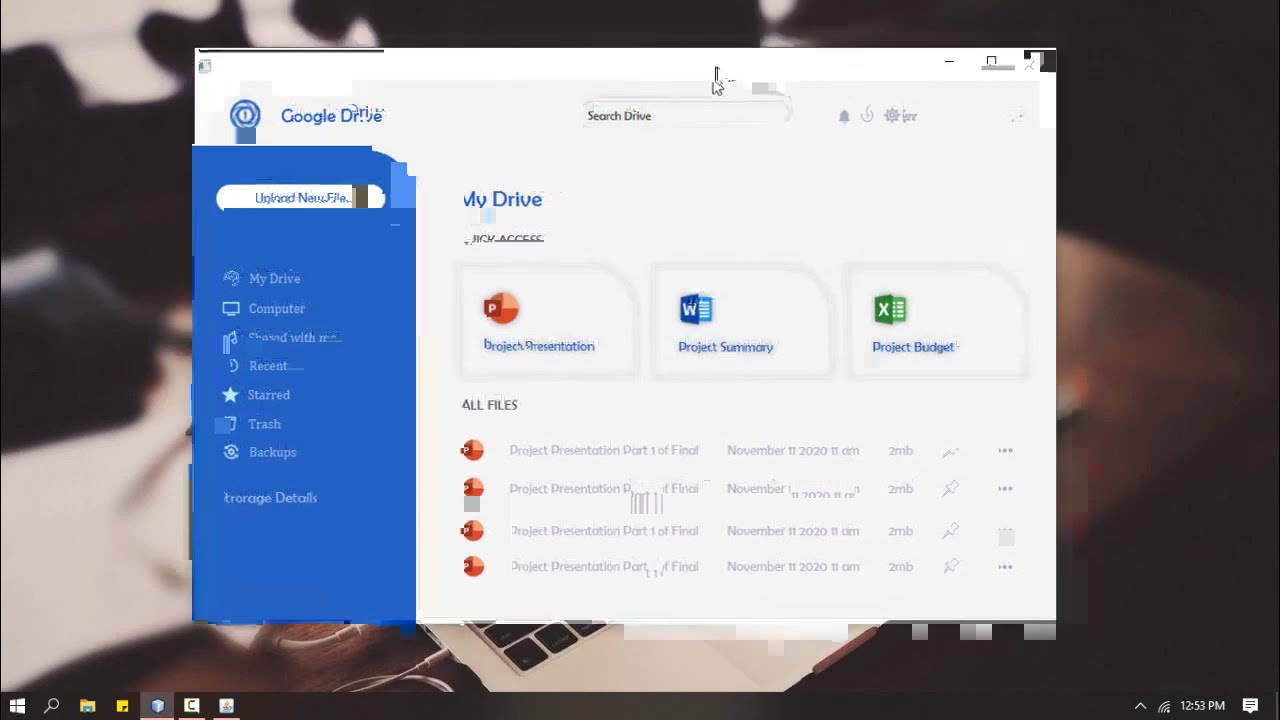Open the notifications bell icon
The height and width of the screenshot is (720, 1280).
pyautogui.click(x=844, y=116)
